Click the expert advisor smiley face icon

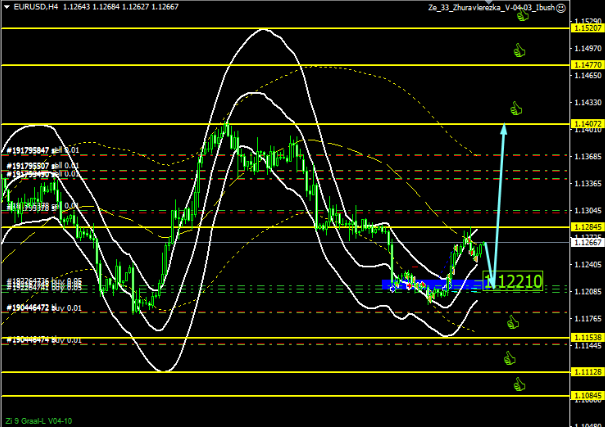562,8
